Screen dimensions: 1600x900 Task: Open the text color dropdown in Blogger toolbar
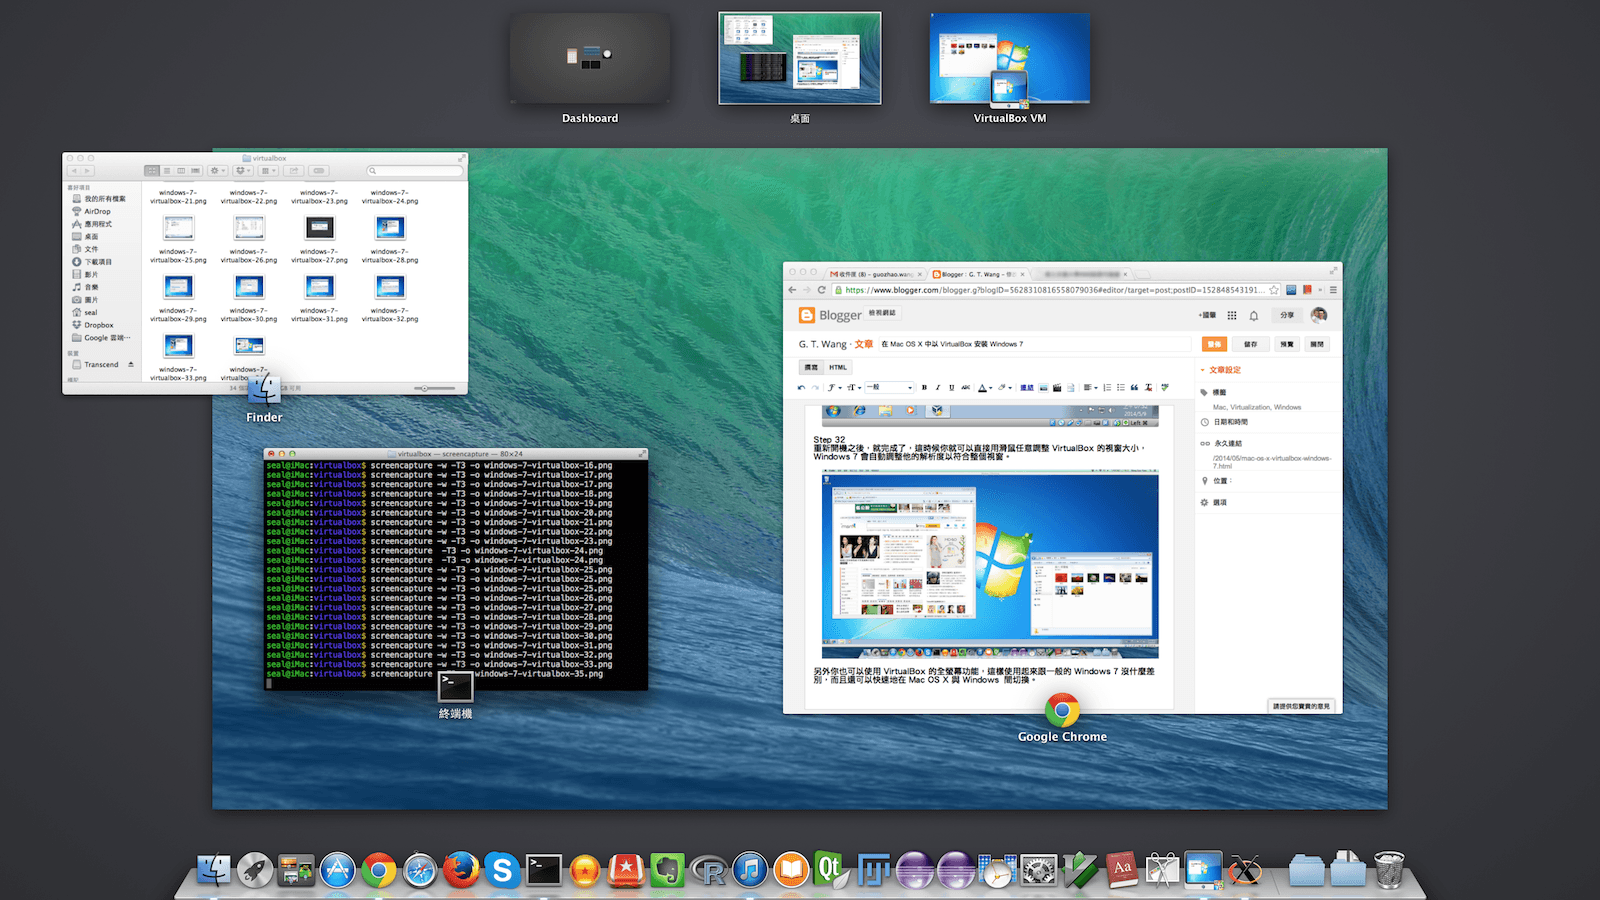point(983,388)
